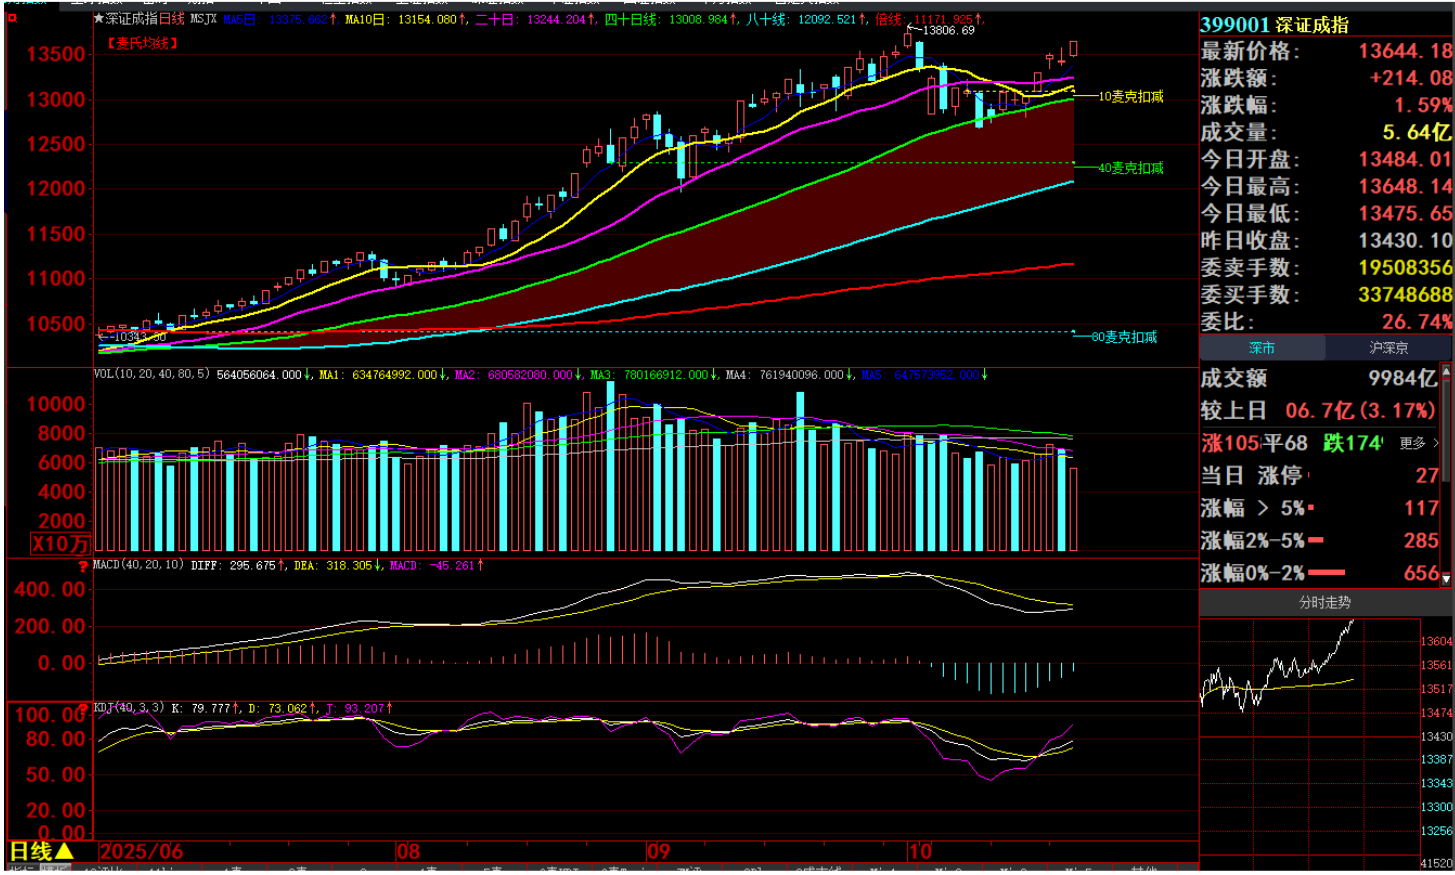Open the 日线 period selector
Image resolution: width=1455 pixels, height=875 pixels.
click(x=40, y=851)
